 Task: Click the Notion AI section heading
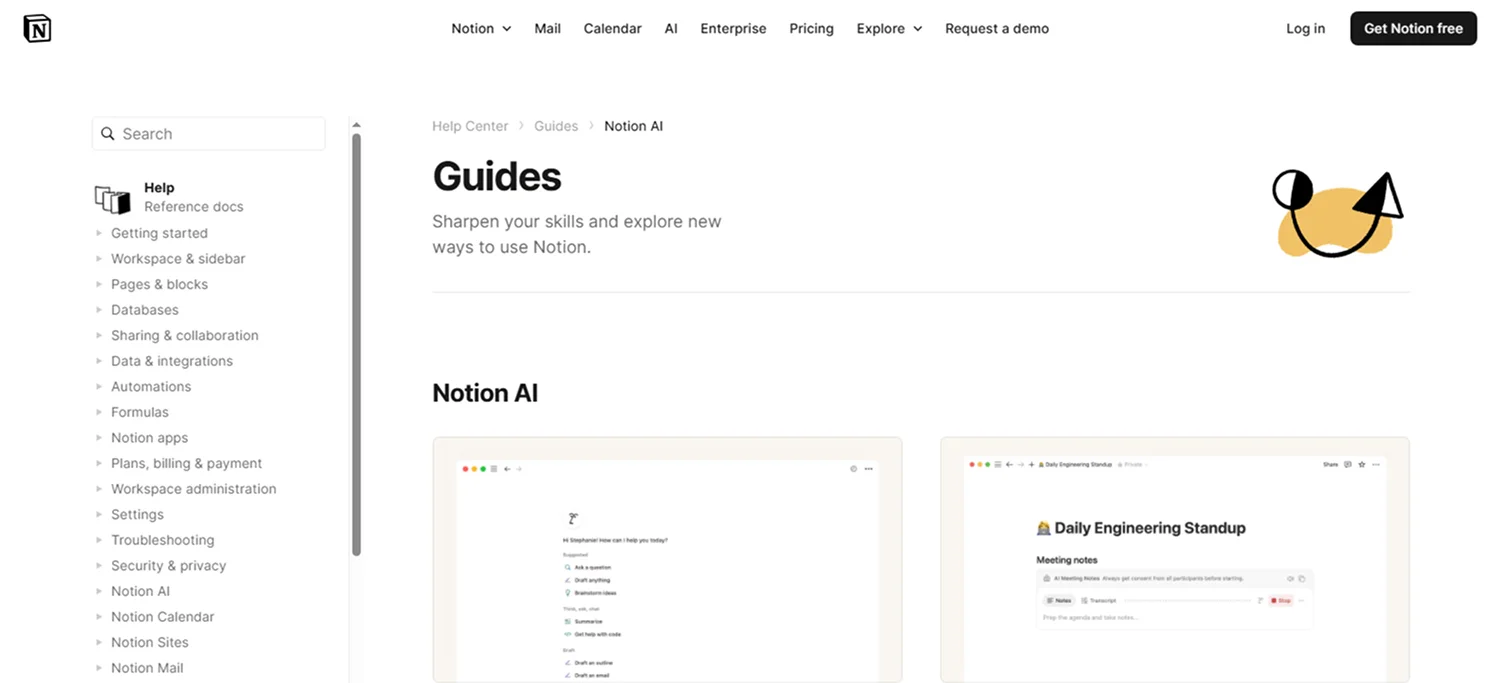click(x=485, y=393)
